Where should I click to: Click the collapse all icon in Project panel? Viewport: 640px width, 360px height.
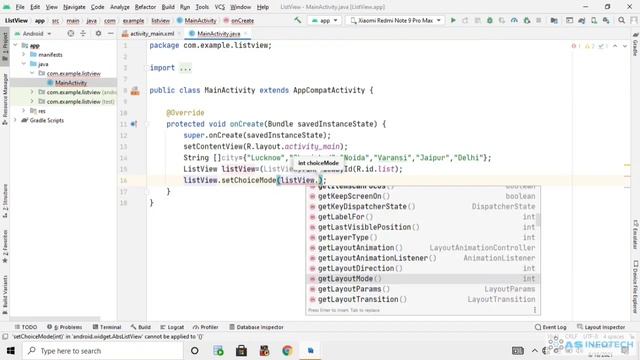[83, 33]
